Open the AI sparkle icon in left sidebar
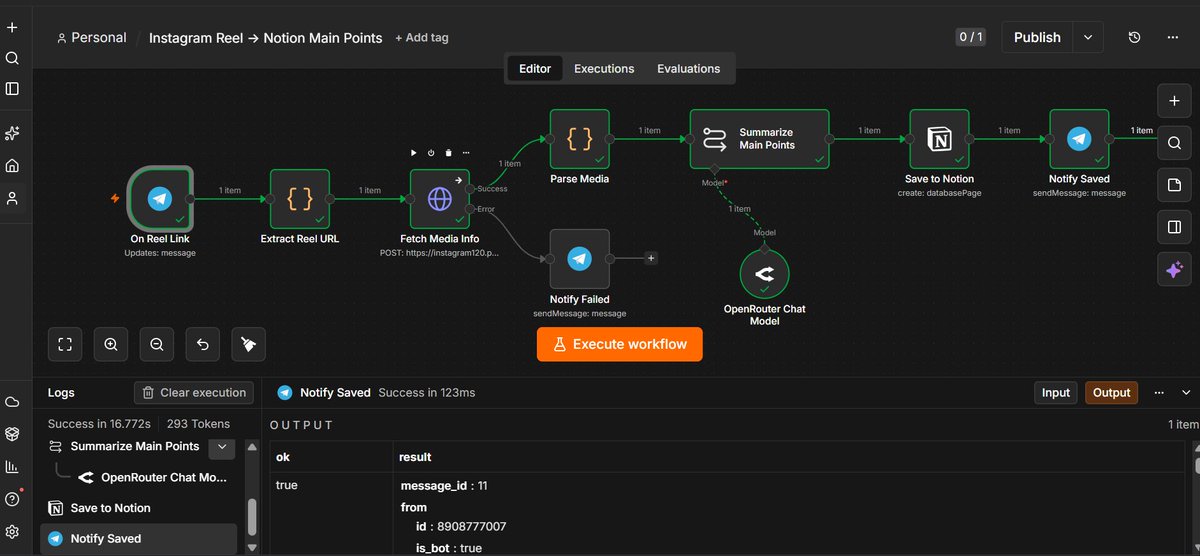 pos(12,133)
